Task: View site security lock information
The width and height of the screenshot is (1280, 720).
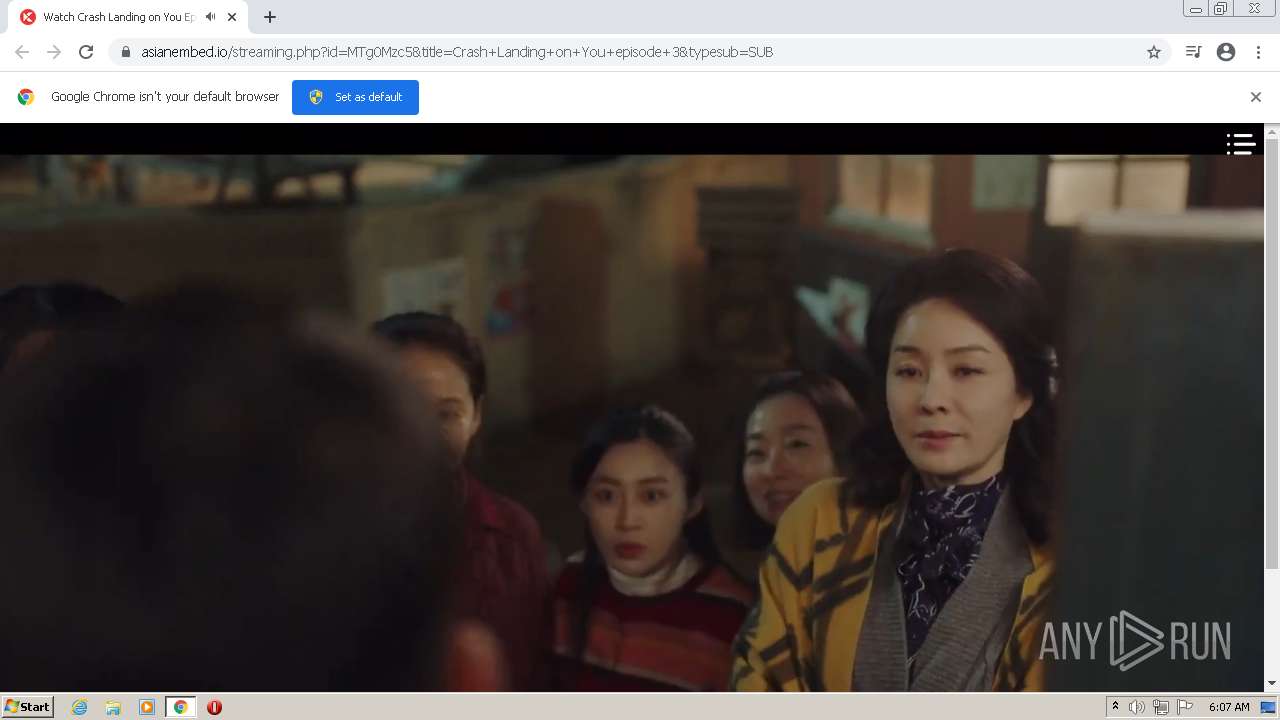Action: pyautogui.click(x=126, y=52)
